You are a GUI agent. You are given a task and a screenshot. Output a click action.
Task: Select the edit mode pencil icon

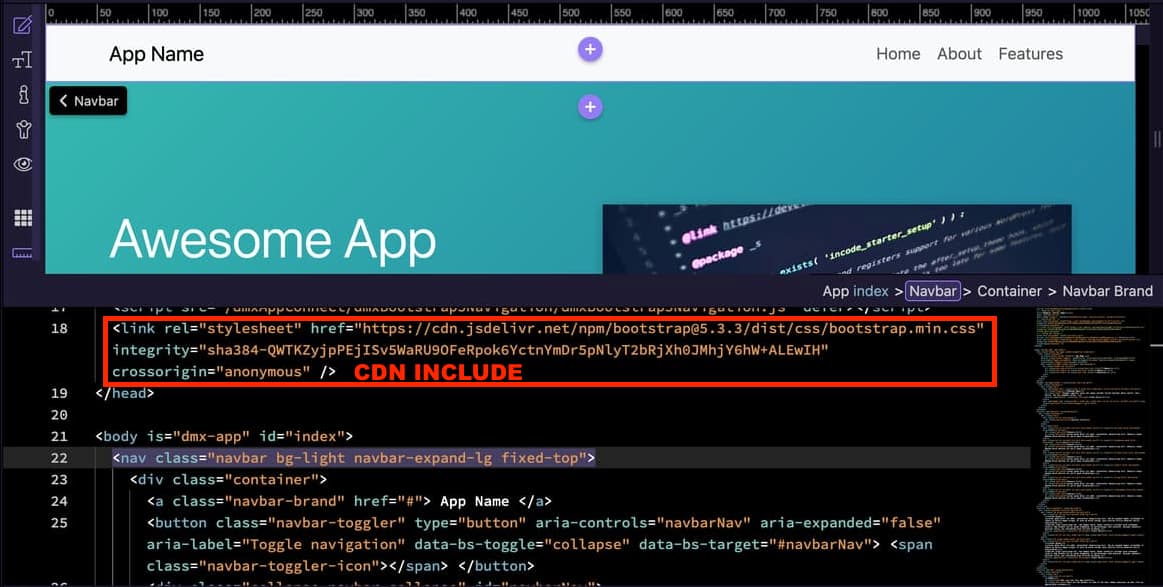[x=23, y=25]
